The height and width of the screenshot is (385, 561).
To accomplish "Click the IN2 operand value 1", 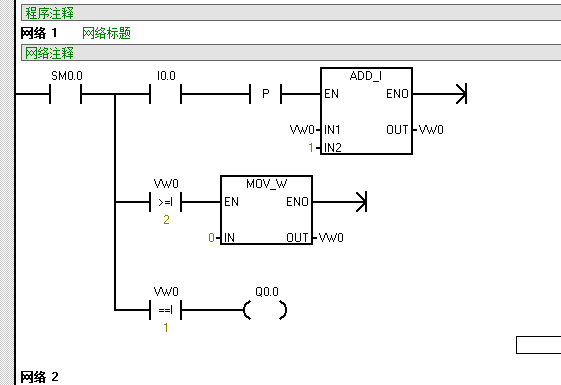I will (311, 147).
